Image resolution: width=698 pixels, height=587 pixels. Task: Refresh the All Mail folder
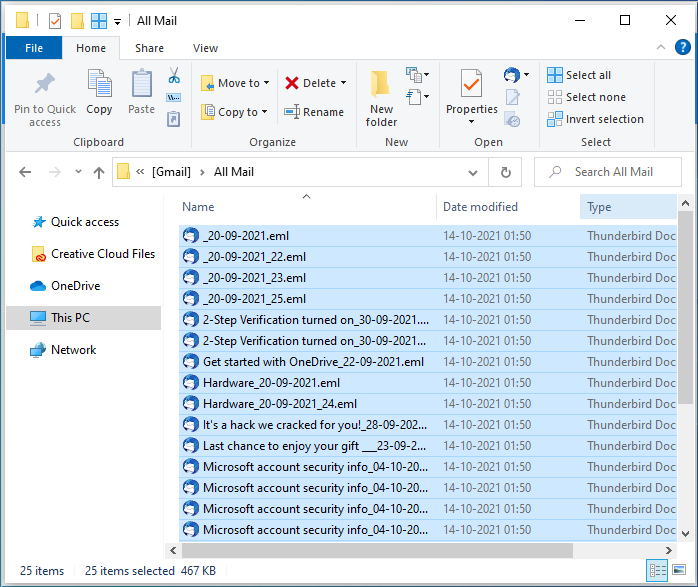506,172
